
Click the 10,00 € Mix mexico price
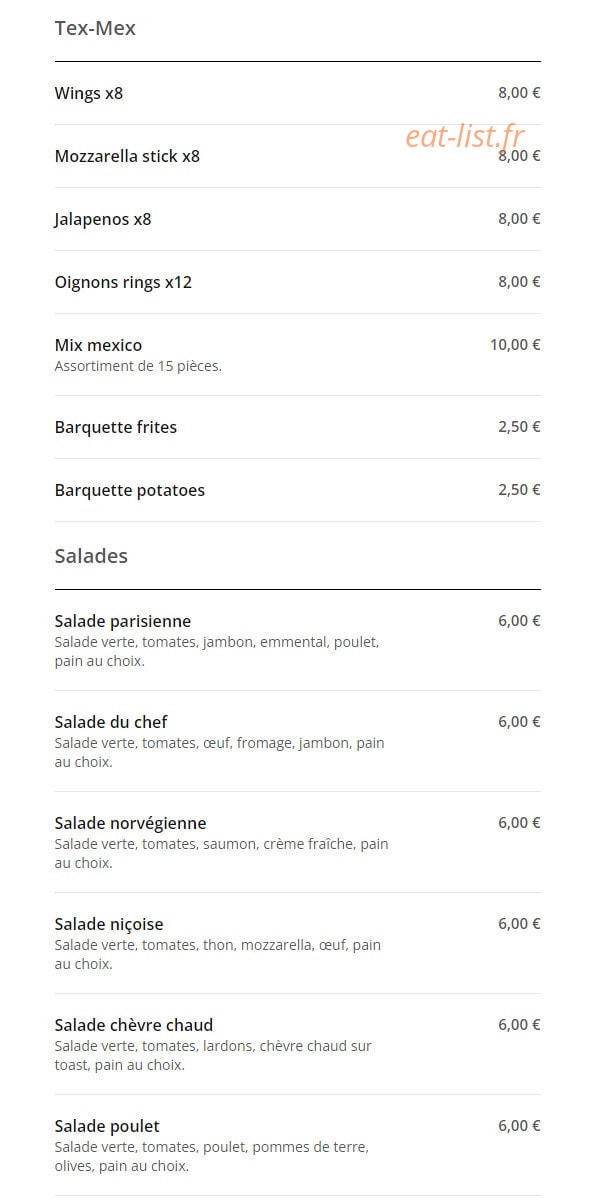515,345
